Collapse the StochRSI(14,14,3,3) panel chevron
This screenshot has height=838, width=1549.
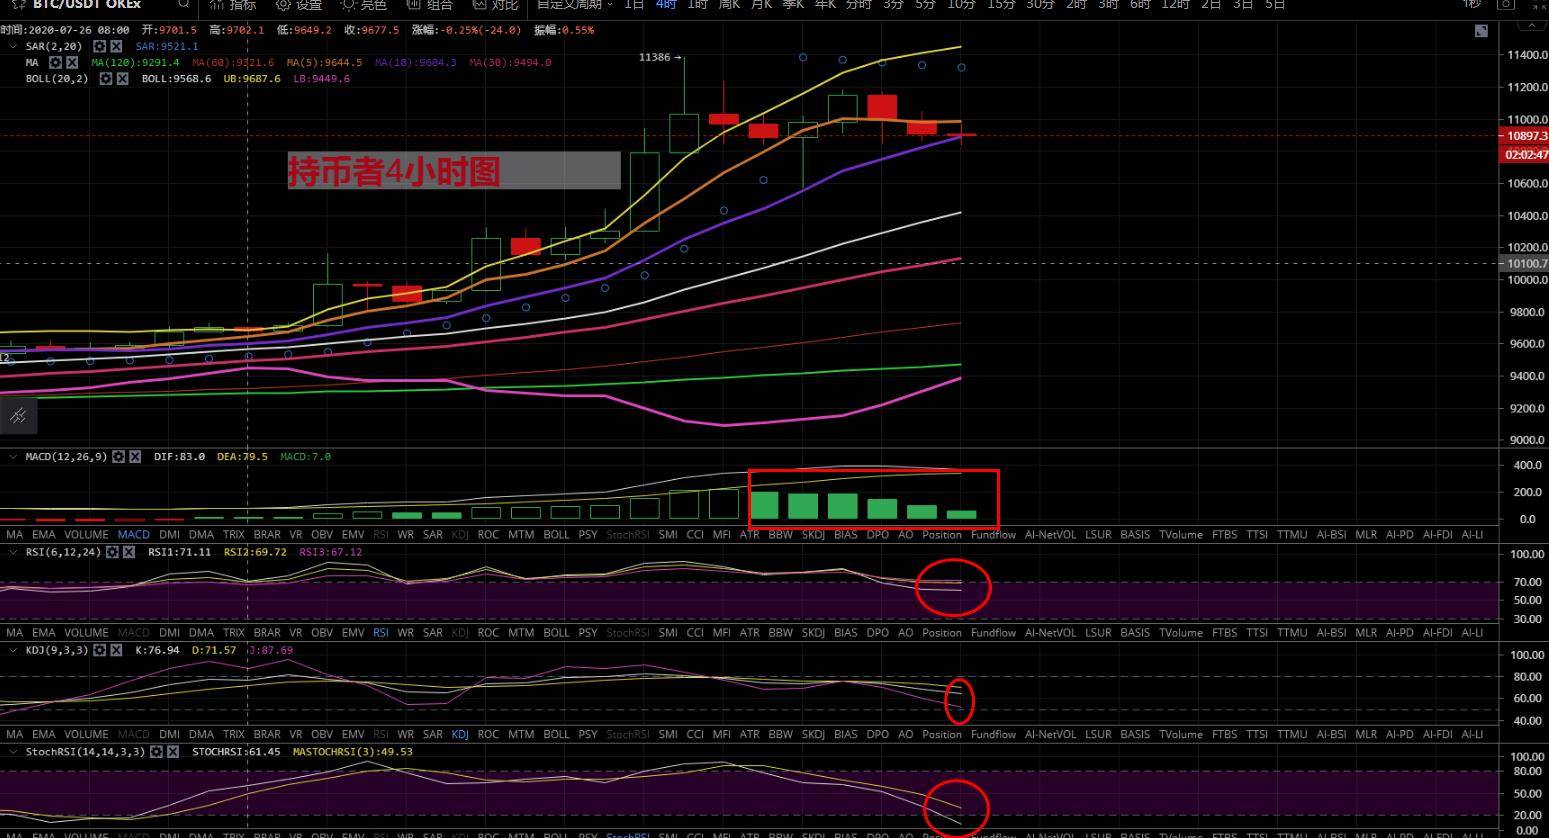click(13, 751)
